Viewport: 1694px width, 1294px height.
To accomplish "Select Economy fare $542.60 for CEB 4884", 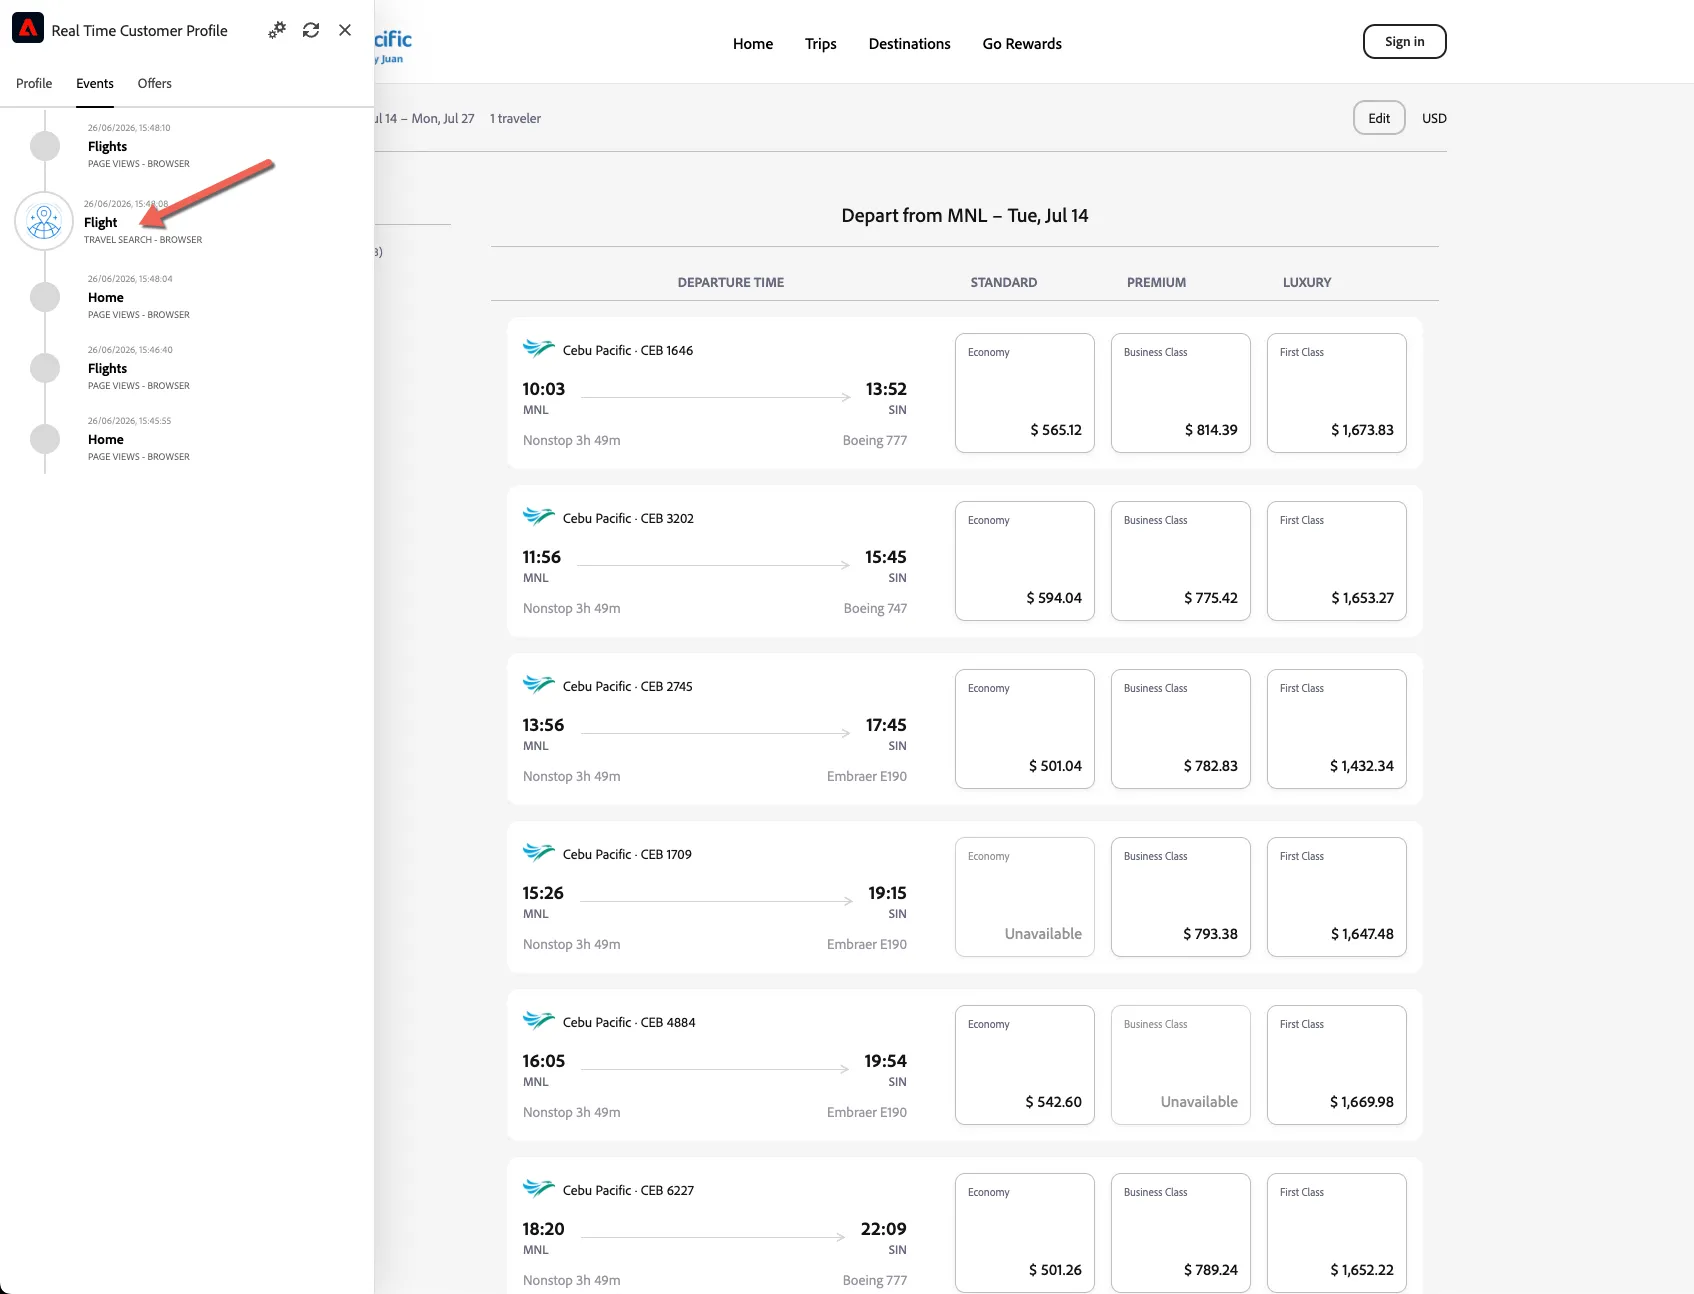I will tap(1025, 1065).
